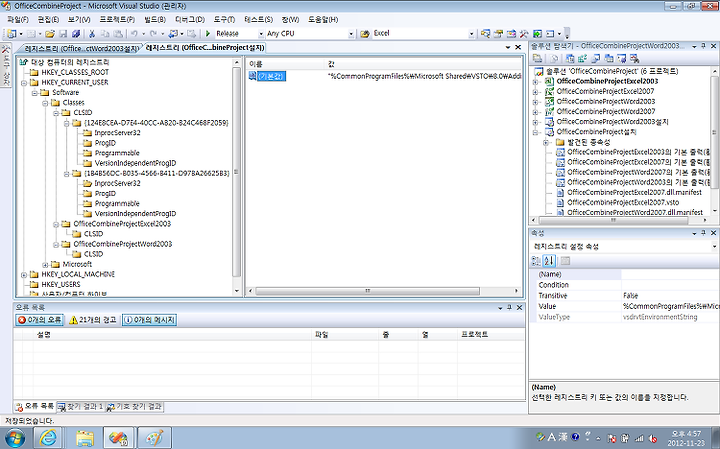Toggle the 21개의 경고 warnings filter
720x449 pixels.
click(93, 320)
